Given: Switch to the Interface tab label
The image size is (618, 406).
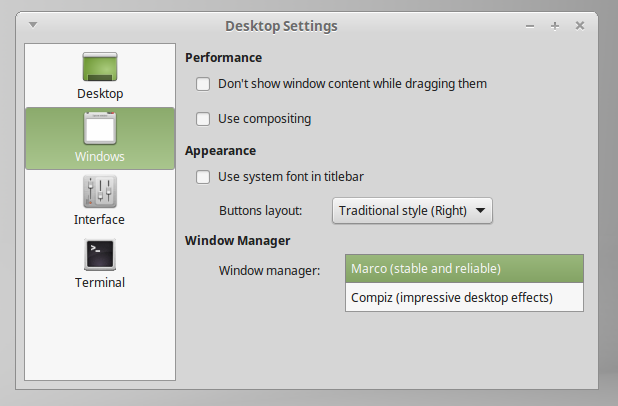Looking at the screenshot, I should (x=100, y=219).
